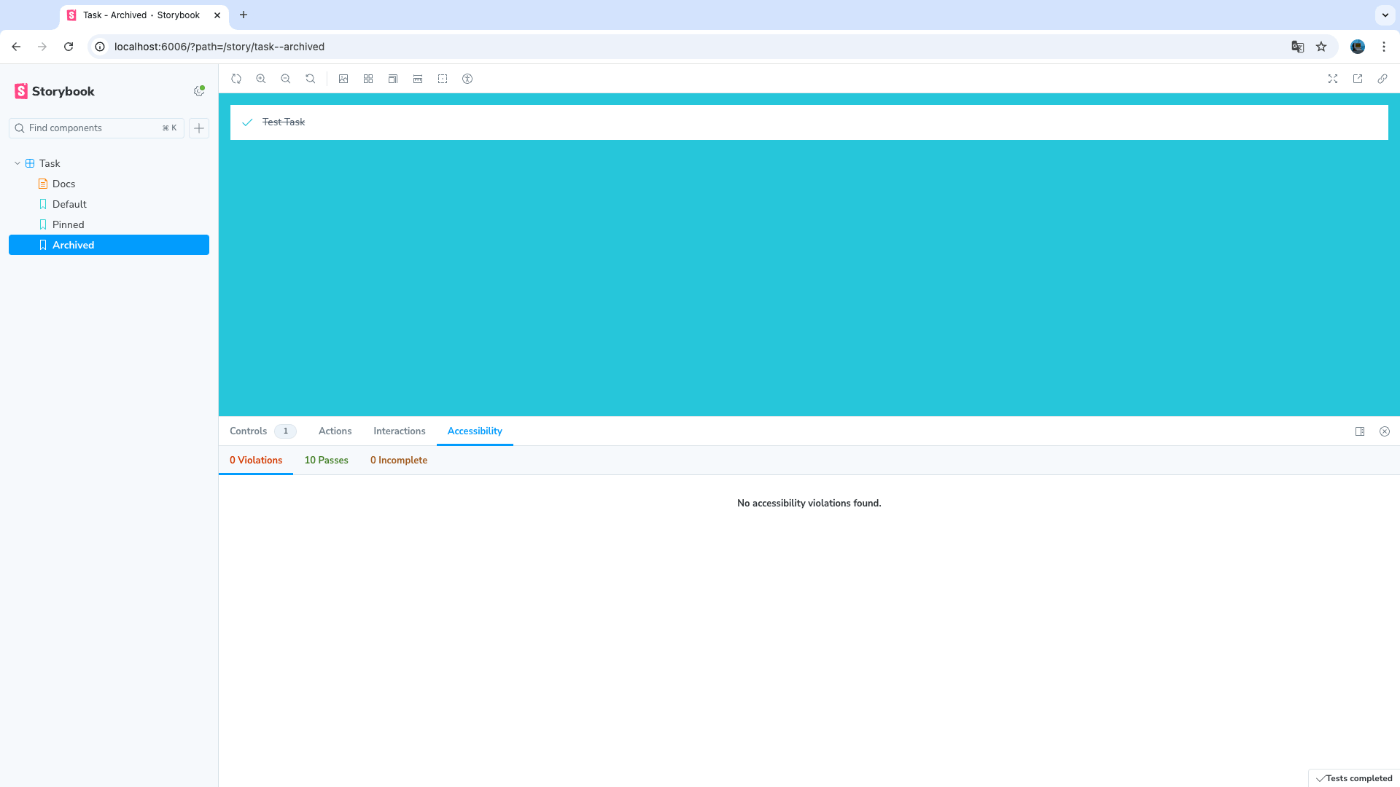The image size is (1400, 787).
Task: Enable the measure tool icon
Action: (x=417, y=78)
